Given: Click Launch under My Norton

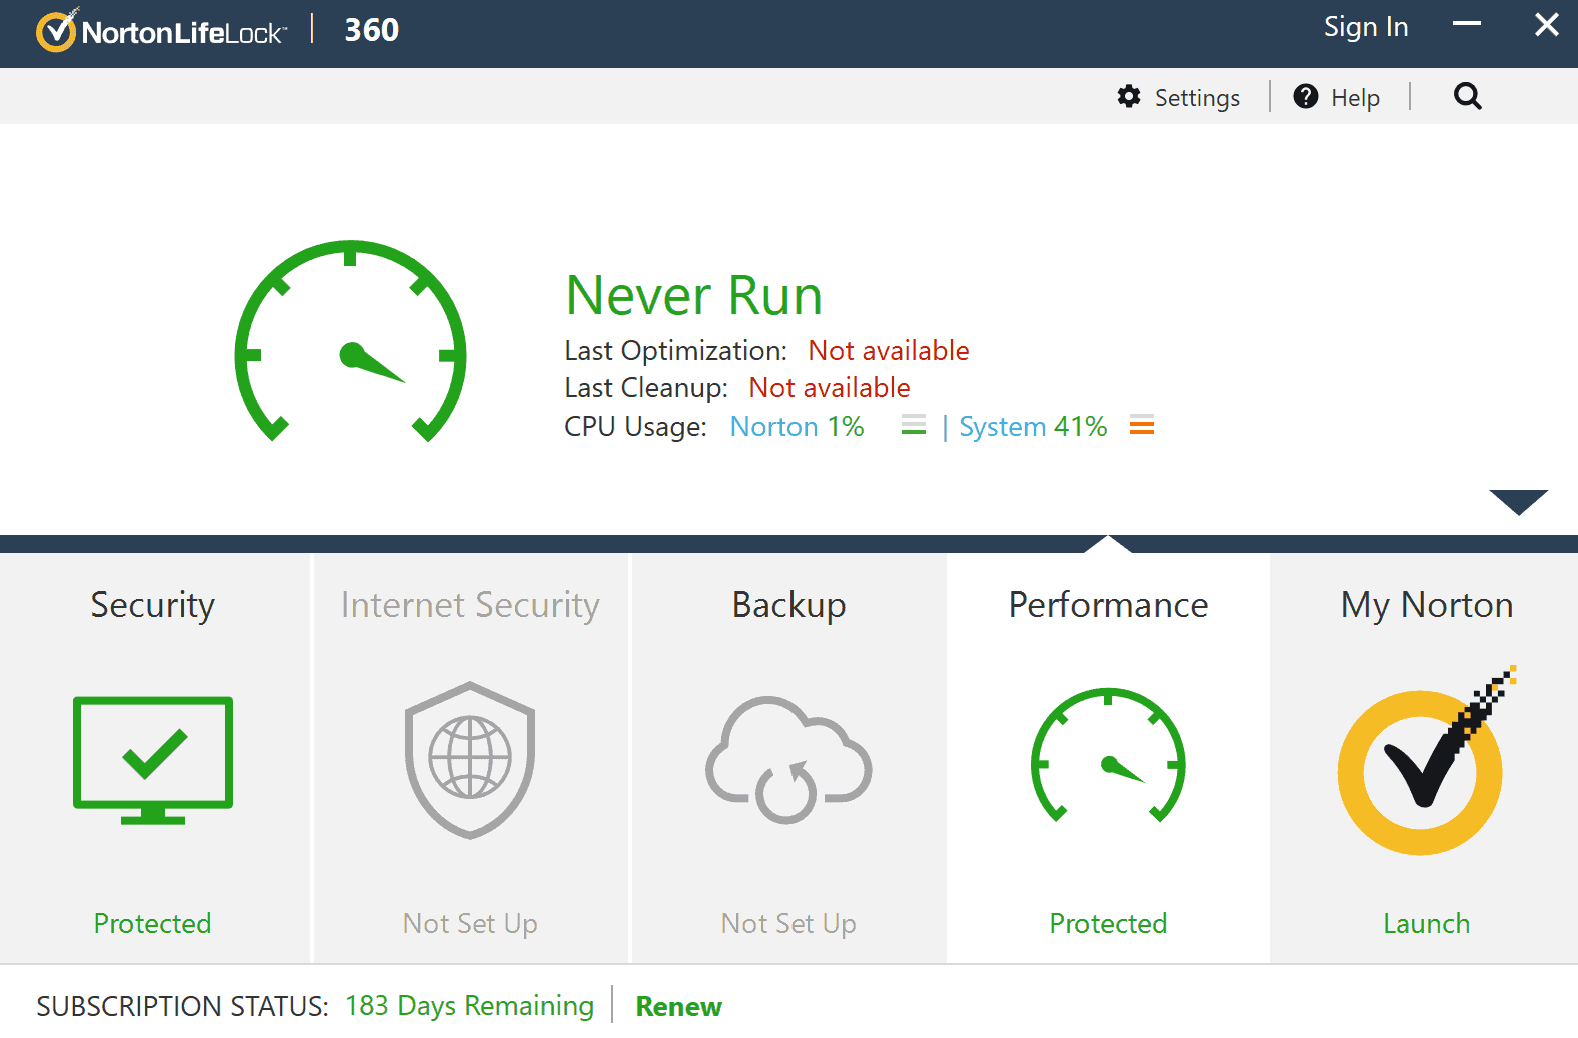Looking at the screenshot, I should click(x=1426, y=923).
